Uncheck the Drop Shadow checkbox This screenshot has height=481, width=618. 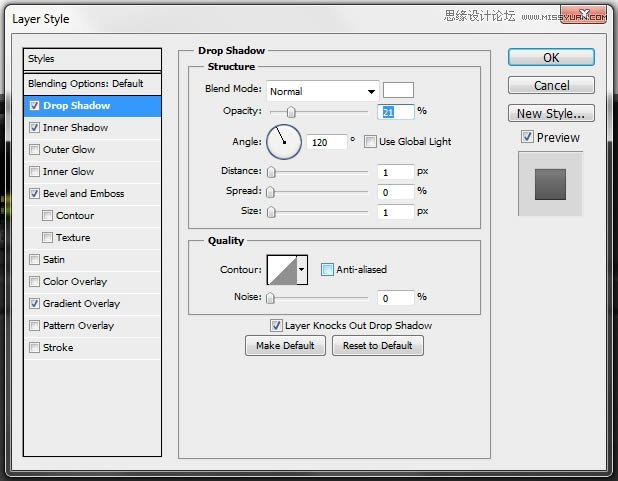[34, 106]
